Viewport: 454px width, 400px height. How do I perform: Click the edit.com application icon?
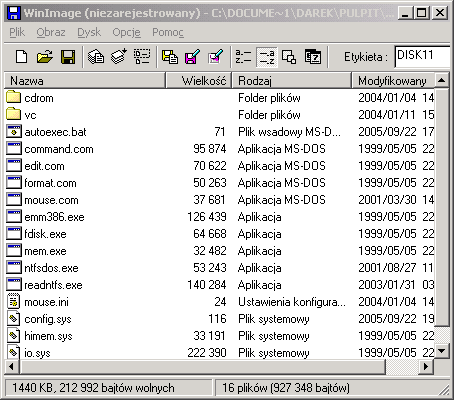(x=13, y=165)
